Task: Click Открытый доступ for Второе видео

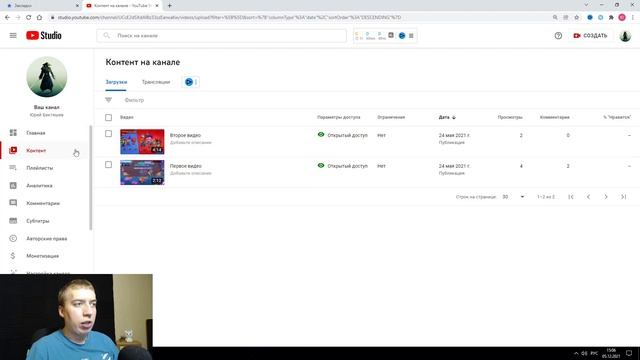Action: coord(347,135)
